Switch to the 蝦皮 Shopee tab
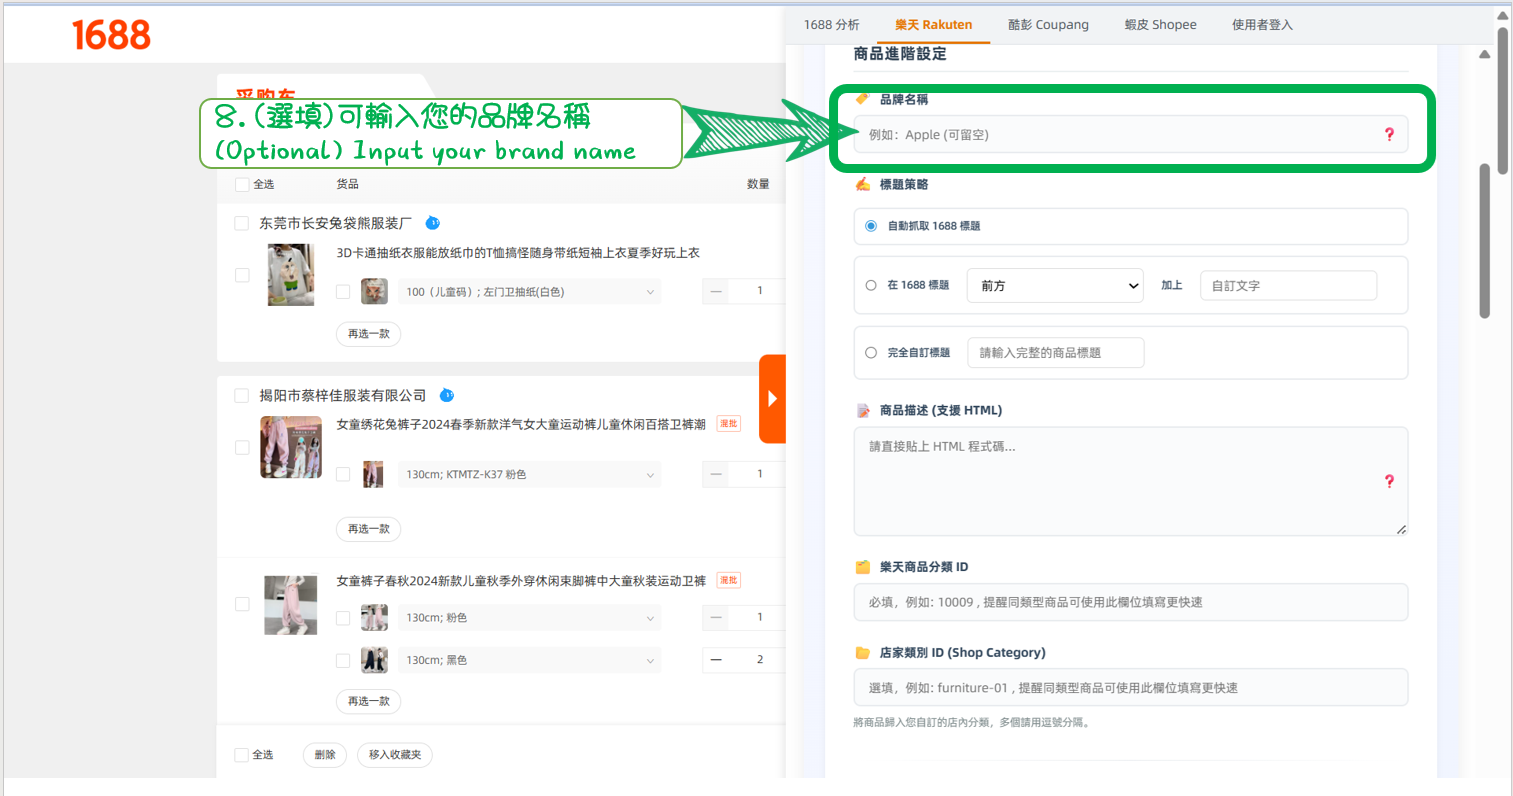Screen dimensions: 1513x796 point(1160,25)
